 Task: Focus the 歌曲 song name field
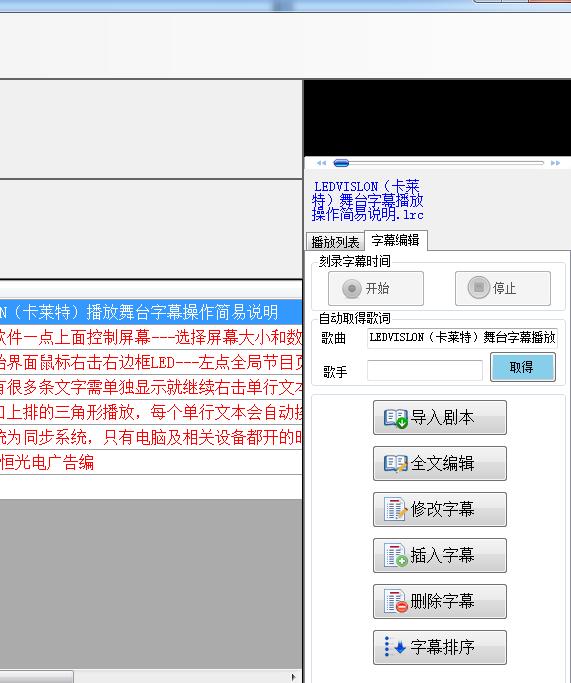pyautogui.click(x=462, y=338)
